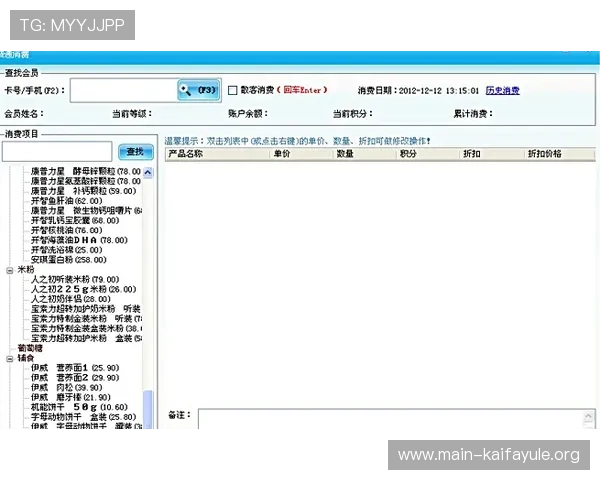The image size is (600, 480).
Task: Focus the 消费项目 search box
Action: 57,152
